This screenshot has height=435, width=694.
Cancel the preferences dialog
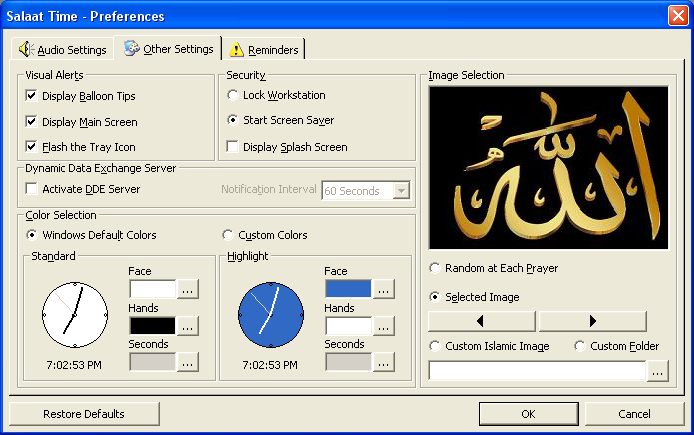pos(634,414)
